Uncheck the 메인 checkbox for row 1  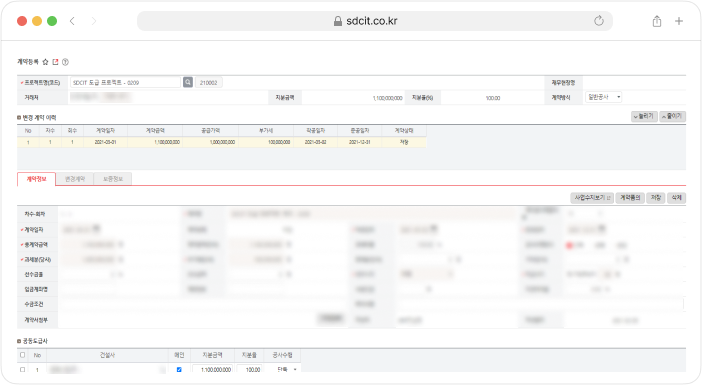click(179, 370)
